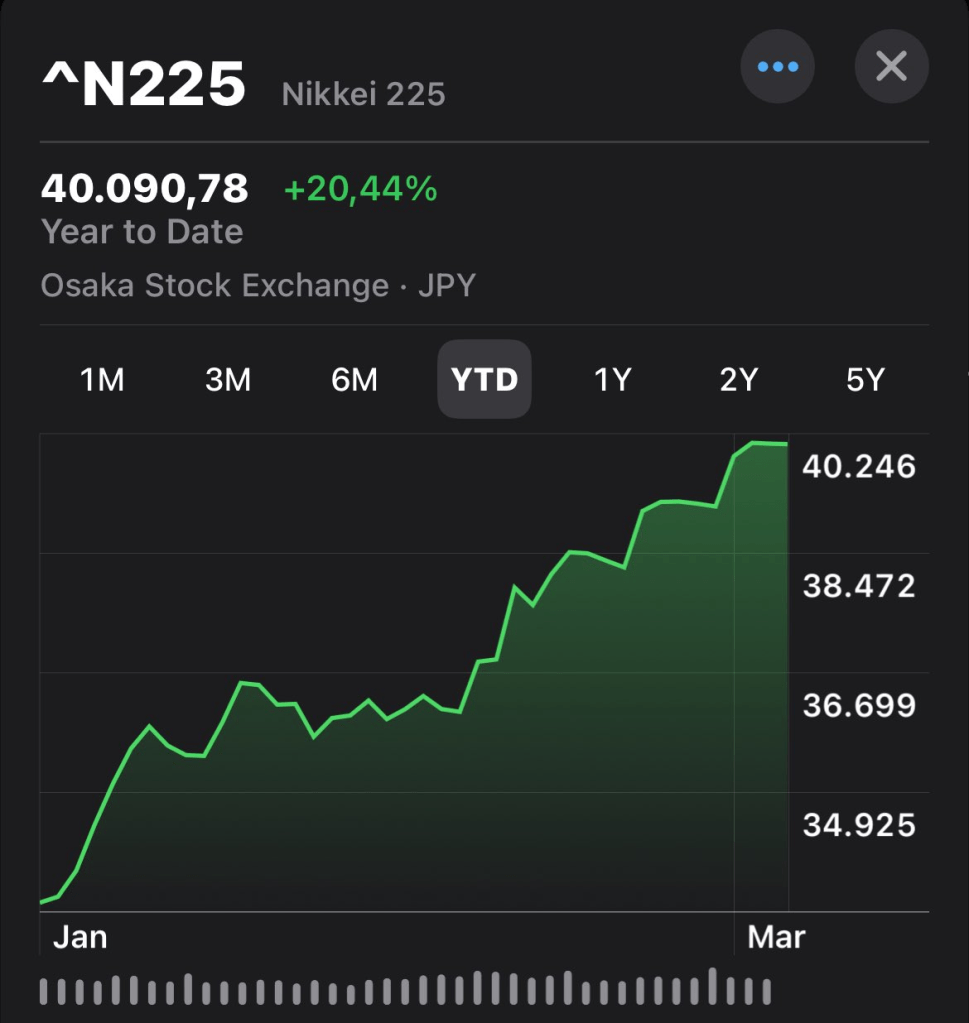
Task: Choose the 5Y time range
Action: pos(865,380)
